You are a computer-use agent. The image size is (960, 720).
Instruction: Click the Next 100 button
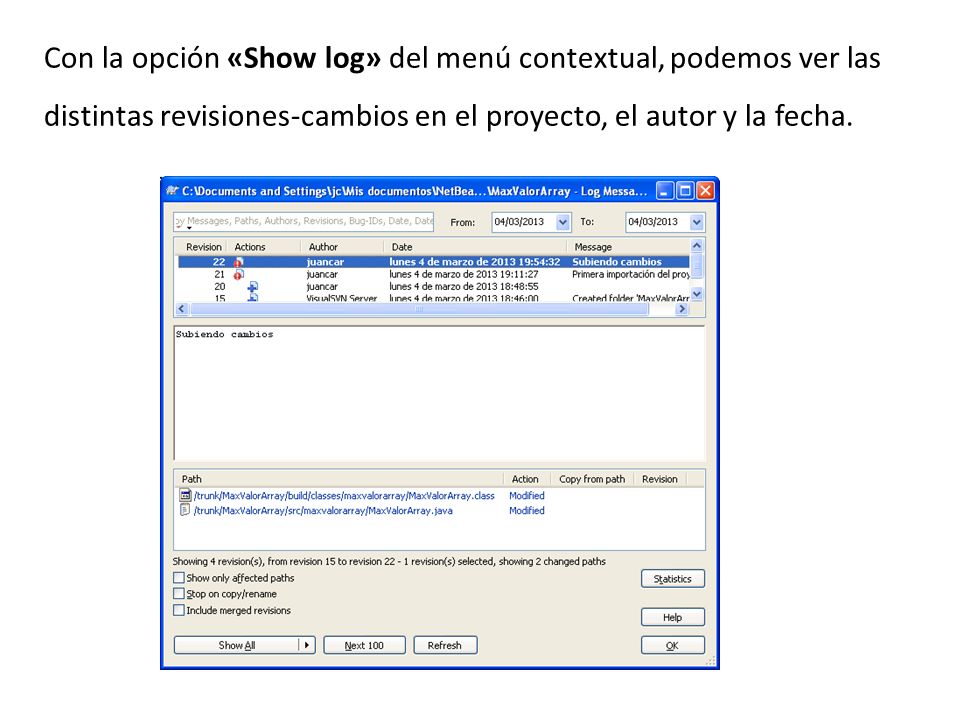364,645
